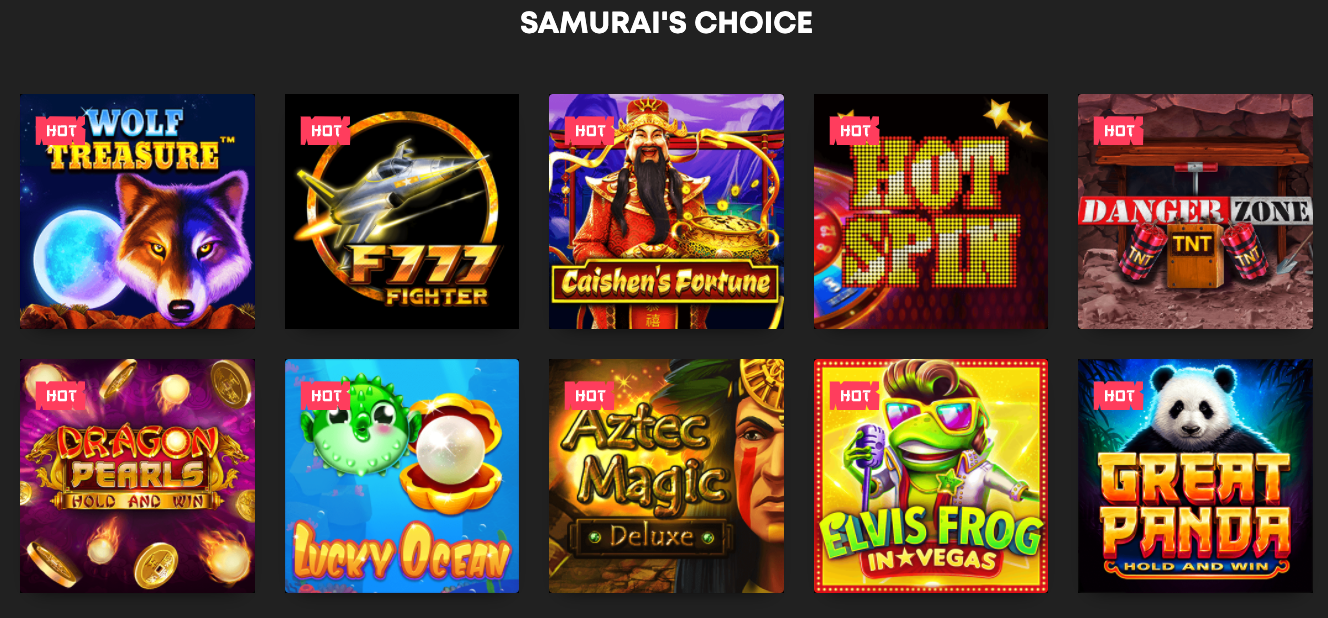
Task: Select Great Panda Hold and Win
Action: (x=1195, y=476)
